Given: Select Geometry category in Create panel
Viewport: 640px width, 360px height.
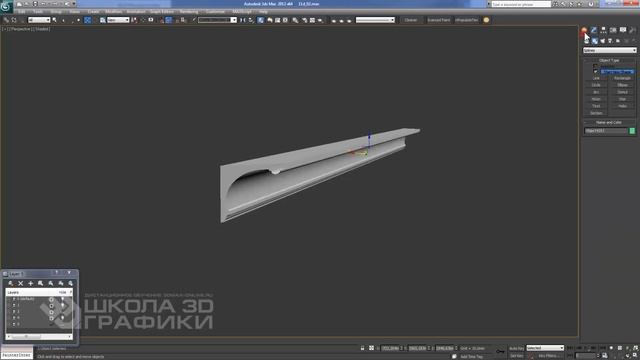Looking at the screenshot, I should tap(587, 41).
